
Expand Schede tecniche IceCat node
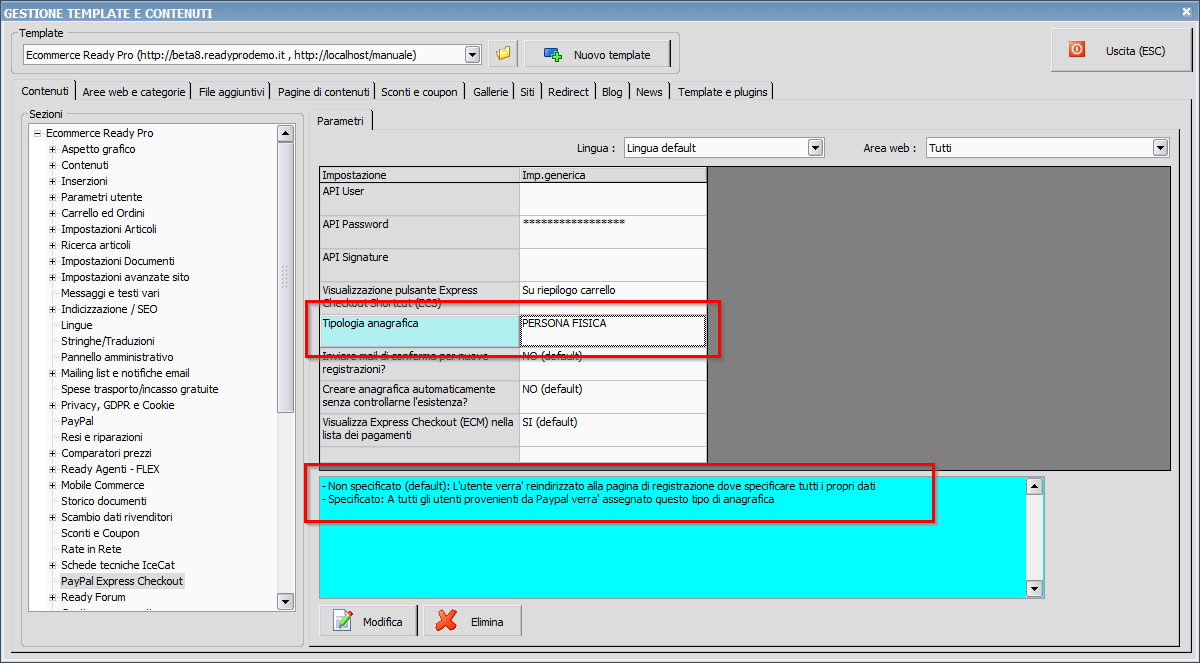(x=53, y=565)
